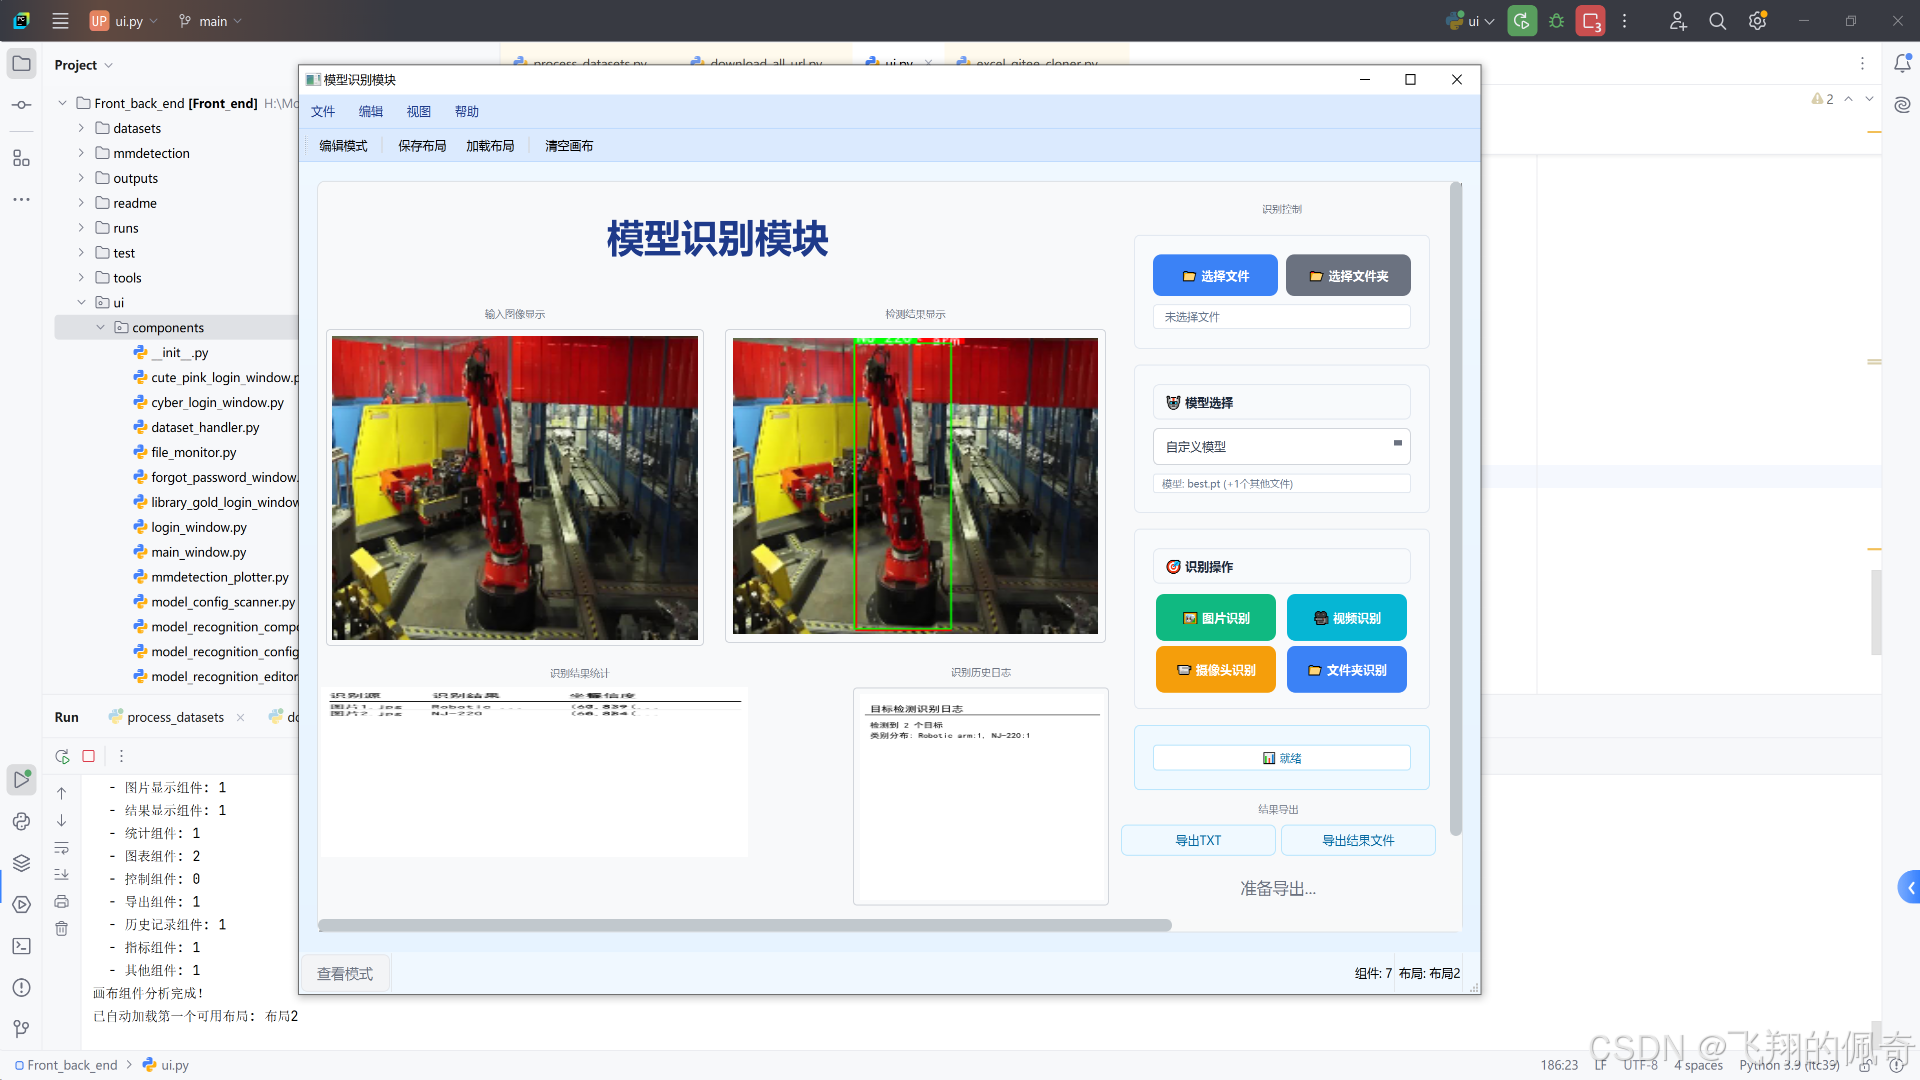This screenshot has width=1920, height=1080.
Task: Start 文件夹识别 folder recognition
Action: tap(1347, 670)
